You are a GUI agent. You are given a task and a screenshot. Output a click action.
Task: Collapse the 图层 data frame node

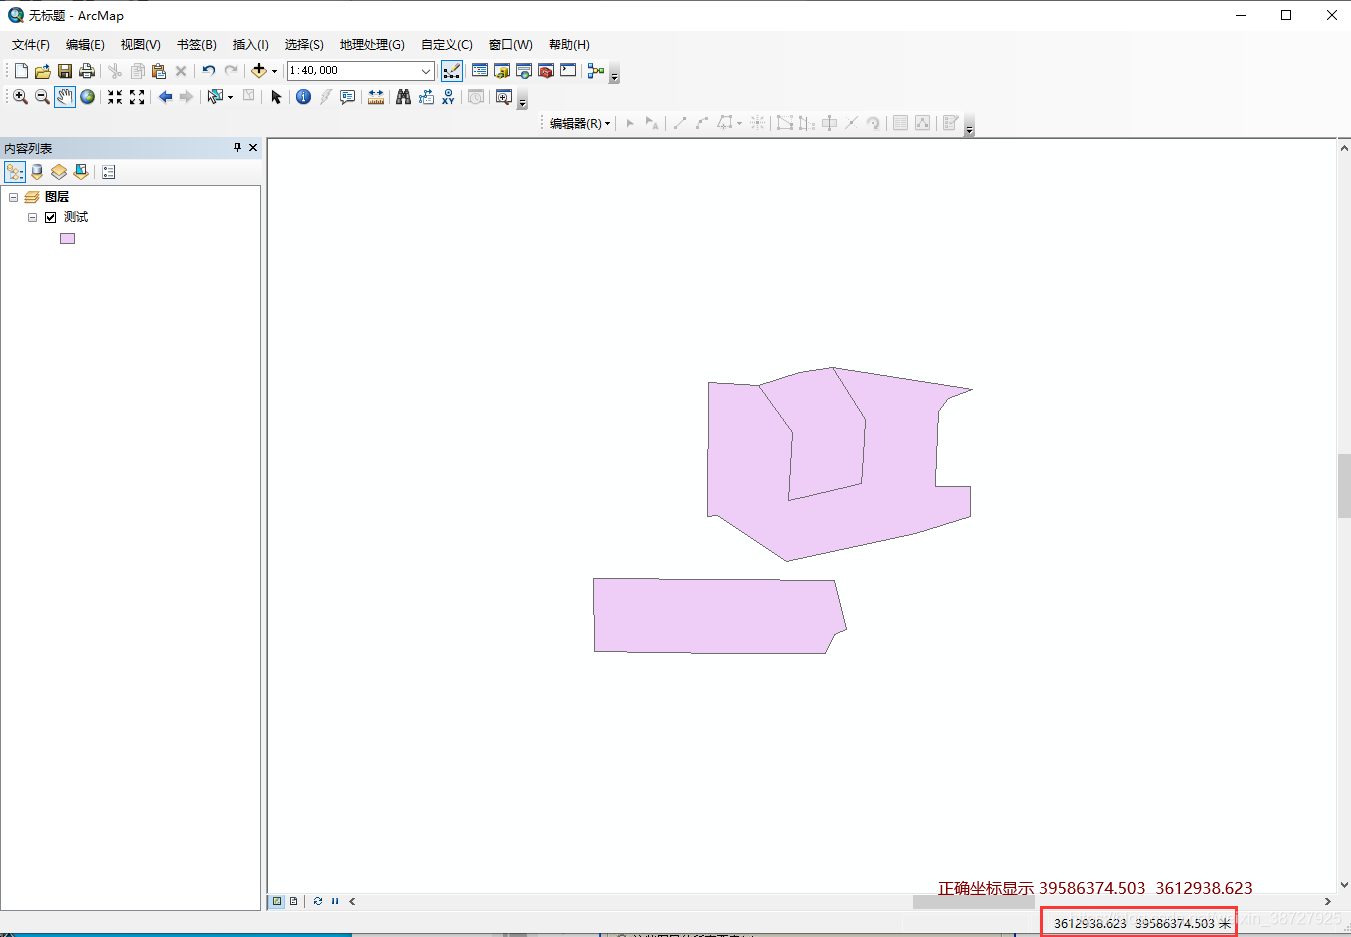click(x=13, y=197)
